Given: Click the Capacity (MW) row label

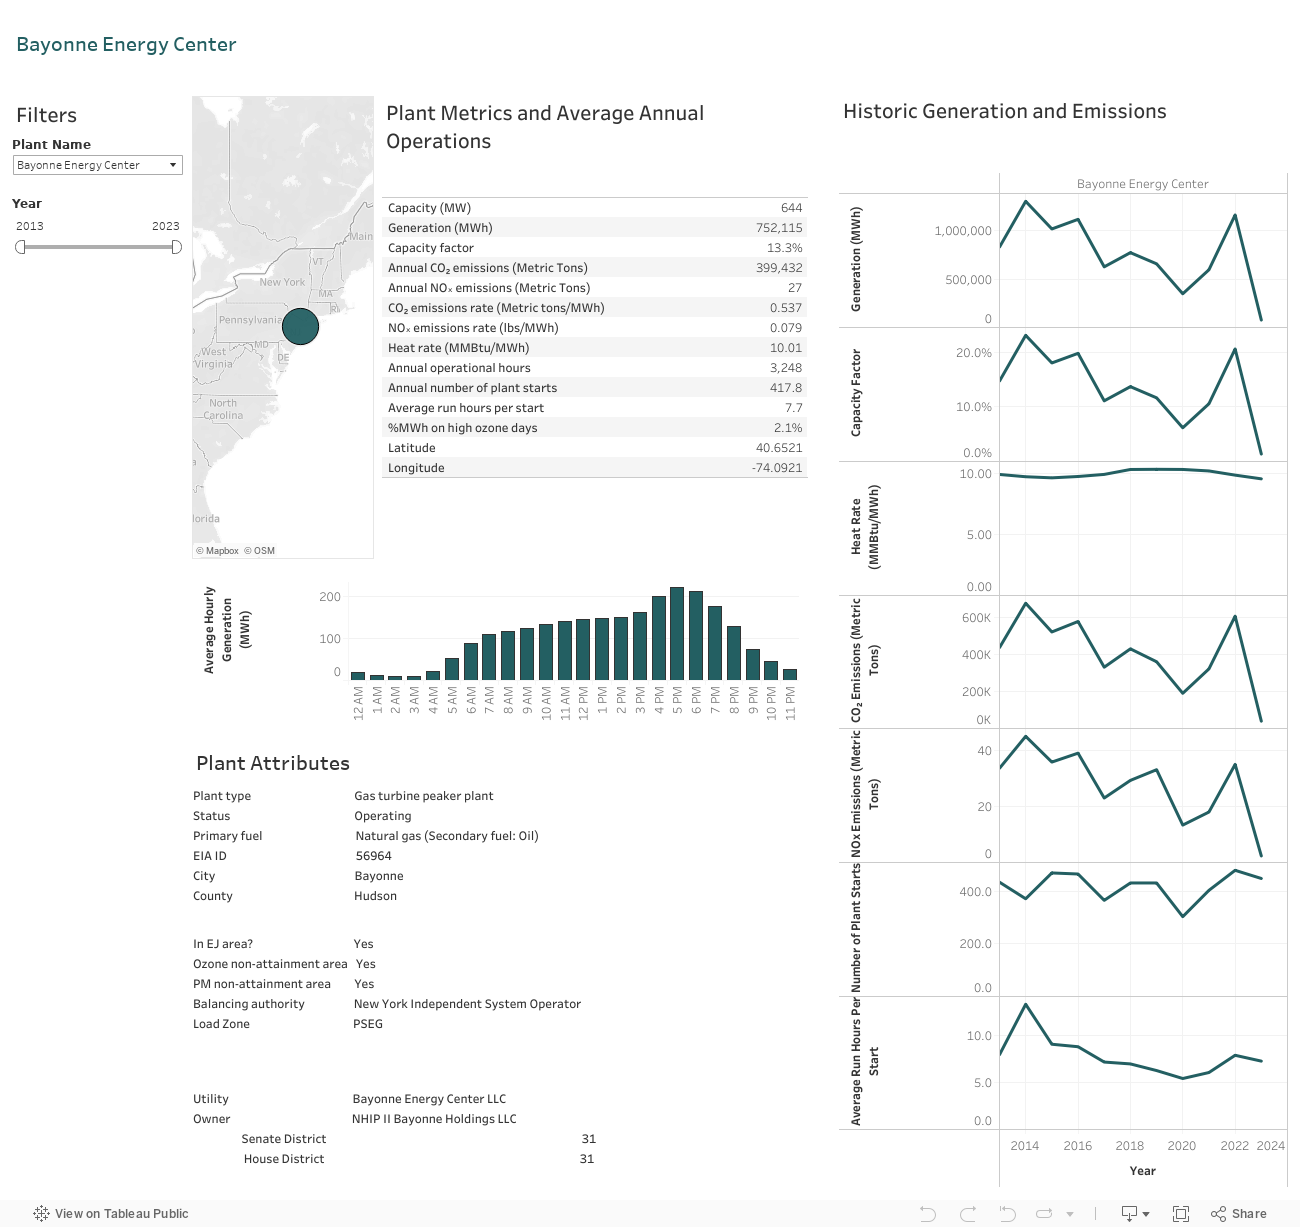Looking at the screenshot, I should 429,208.
